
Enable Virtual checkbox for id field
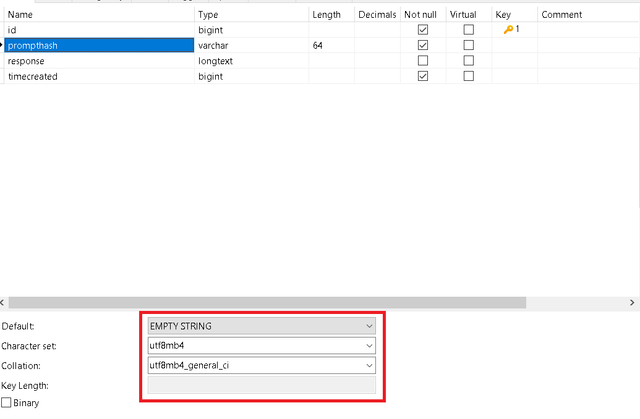(469, 30)
